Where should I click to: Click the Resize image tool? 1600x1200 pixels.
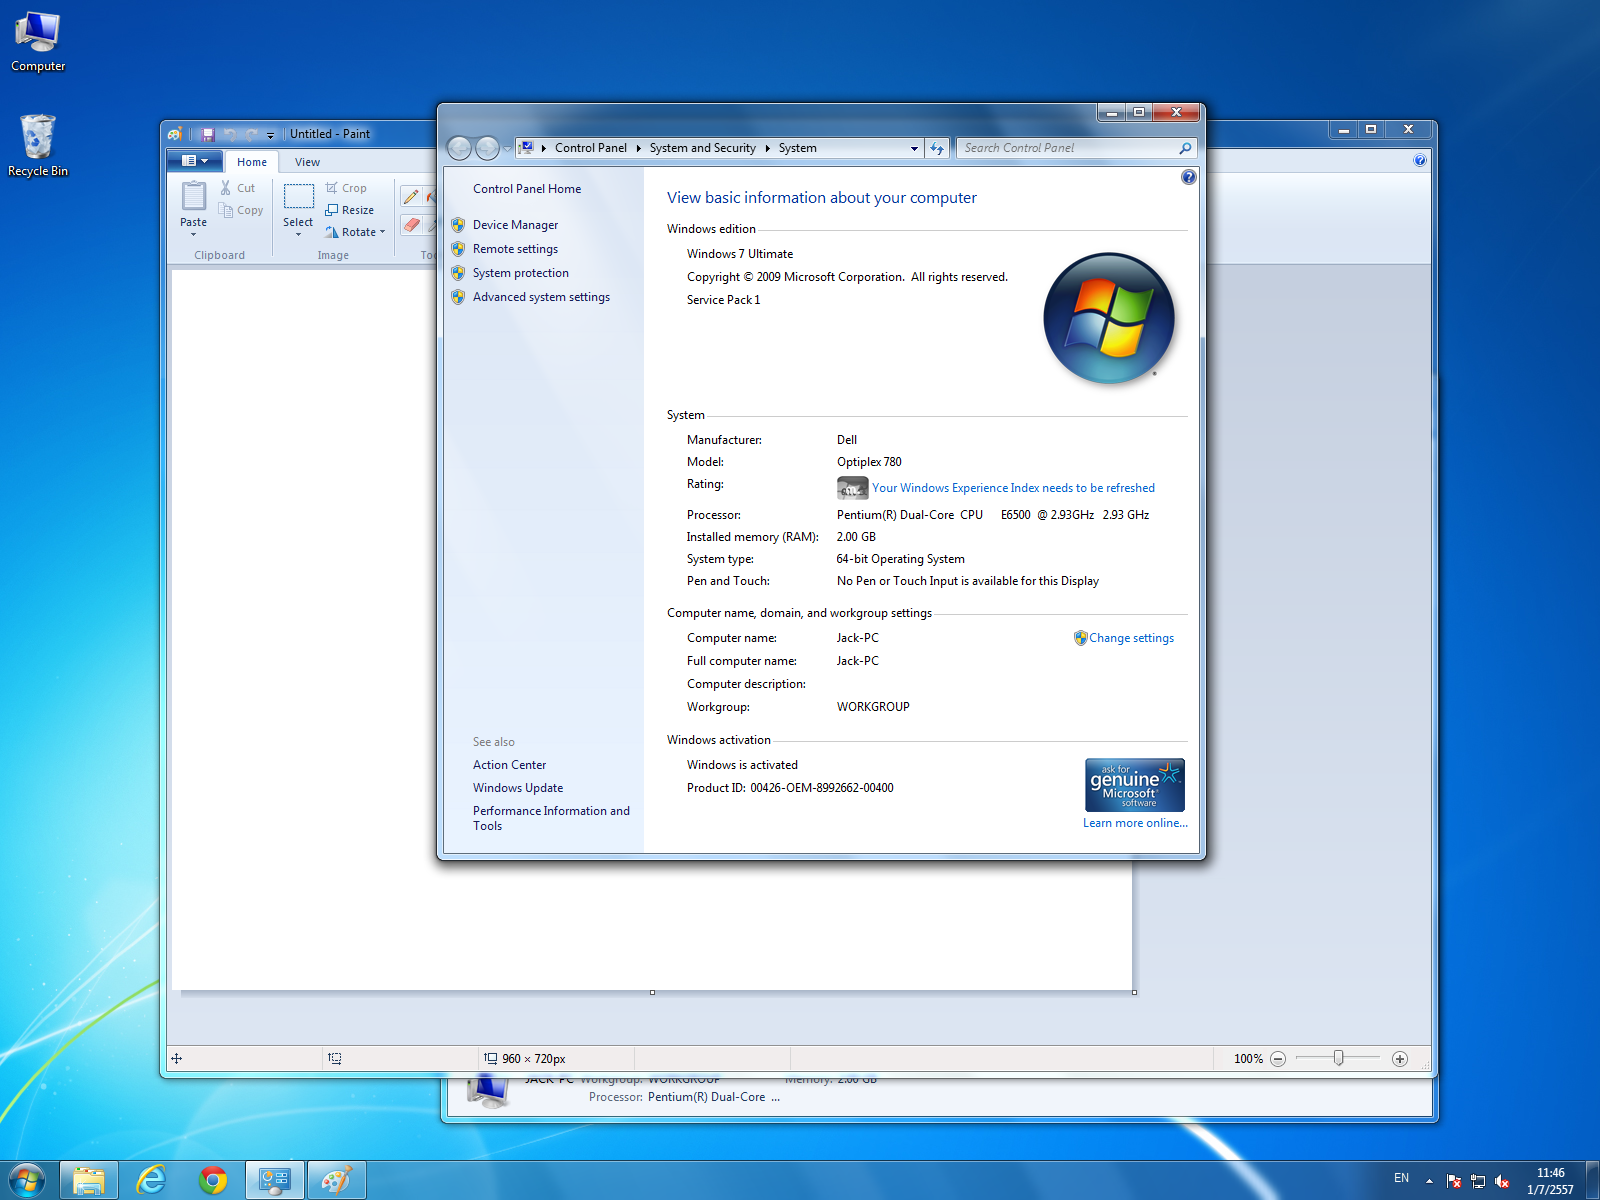[350, 210]
